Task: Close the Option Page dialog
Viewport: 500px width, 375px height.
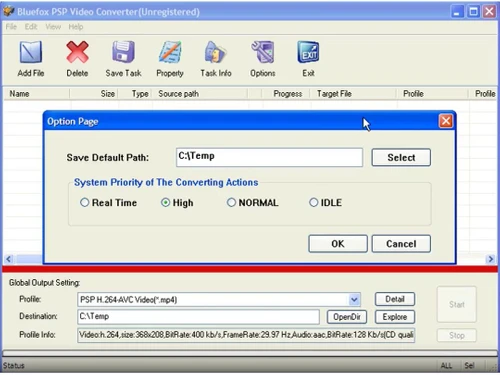Action: click(446, 121)
